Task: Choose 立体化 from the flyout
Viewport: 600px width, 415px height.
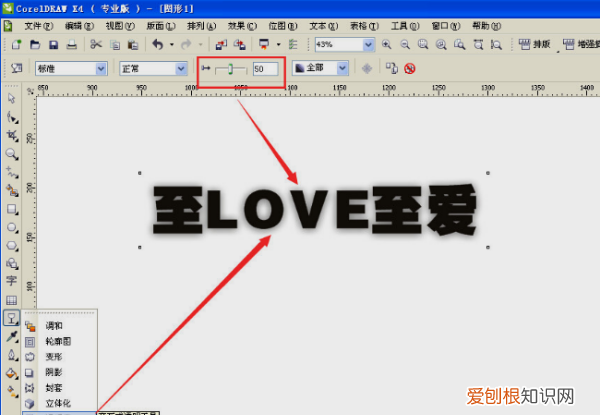Action: tap(60, 403)
